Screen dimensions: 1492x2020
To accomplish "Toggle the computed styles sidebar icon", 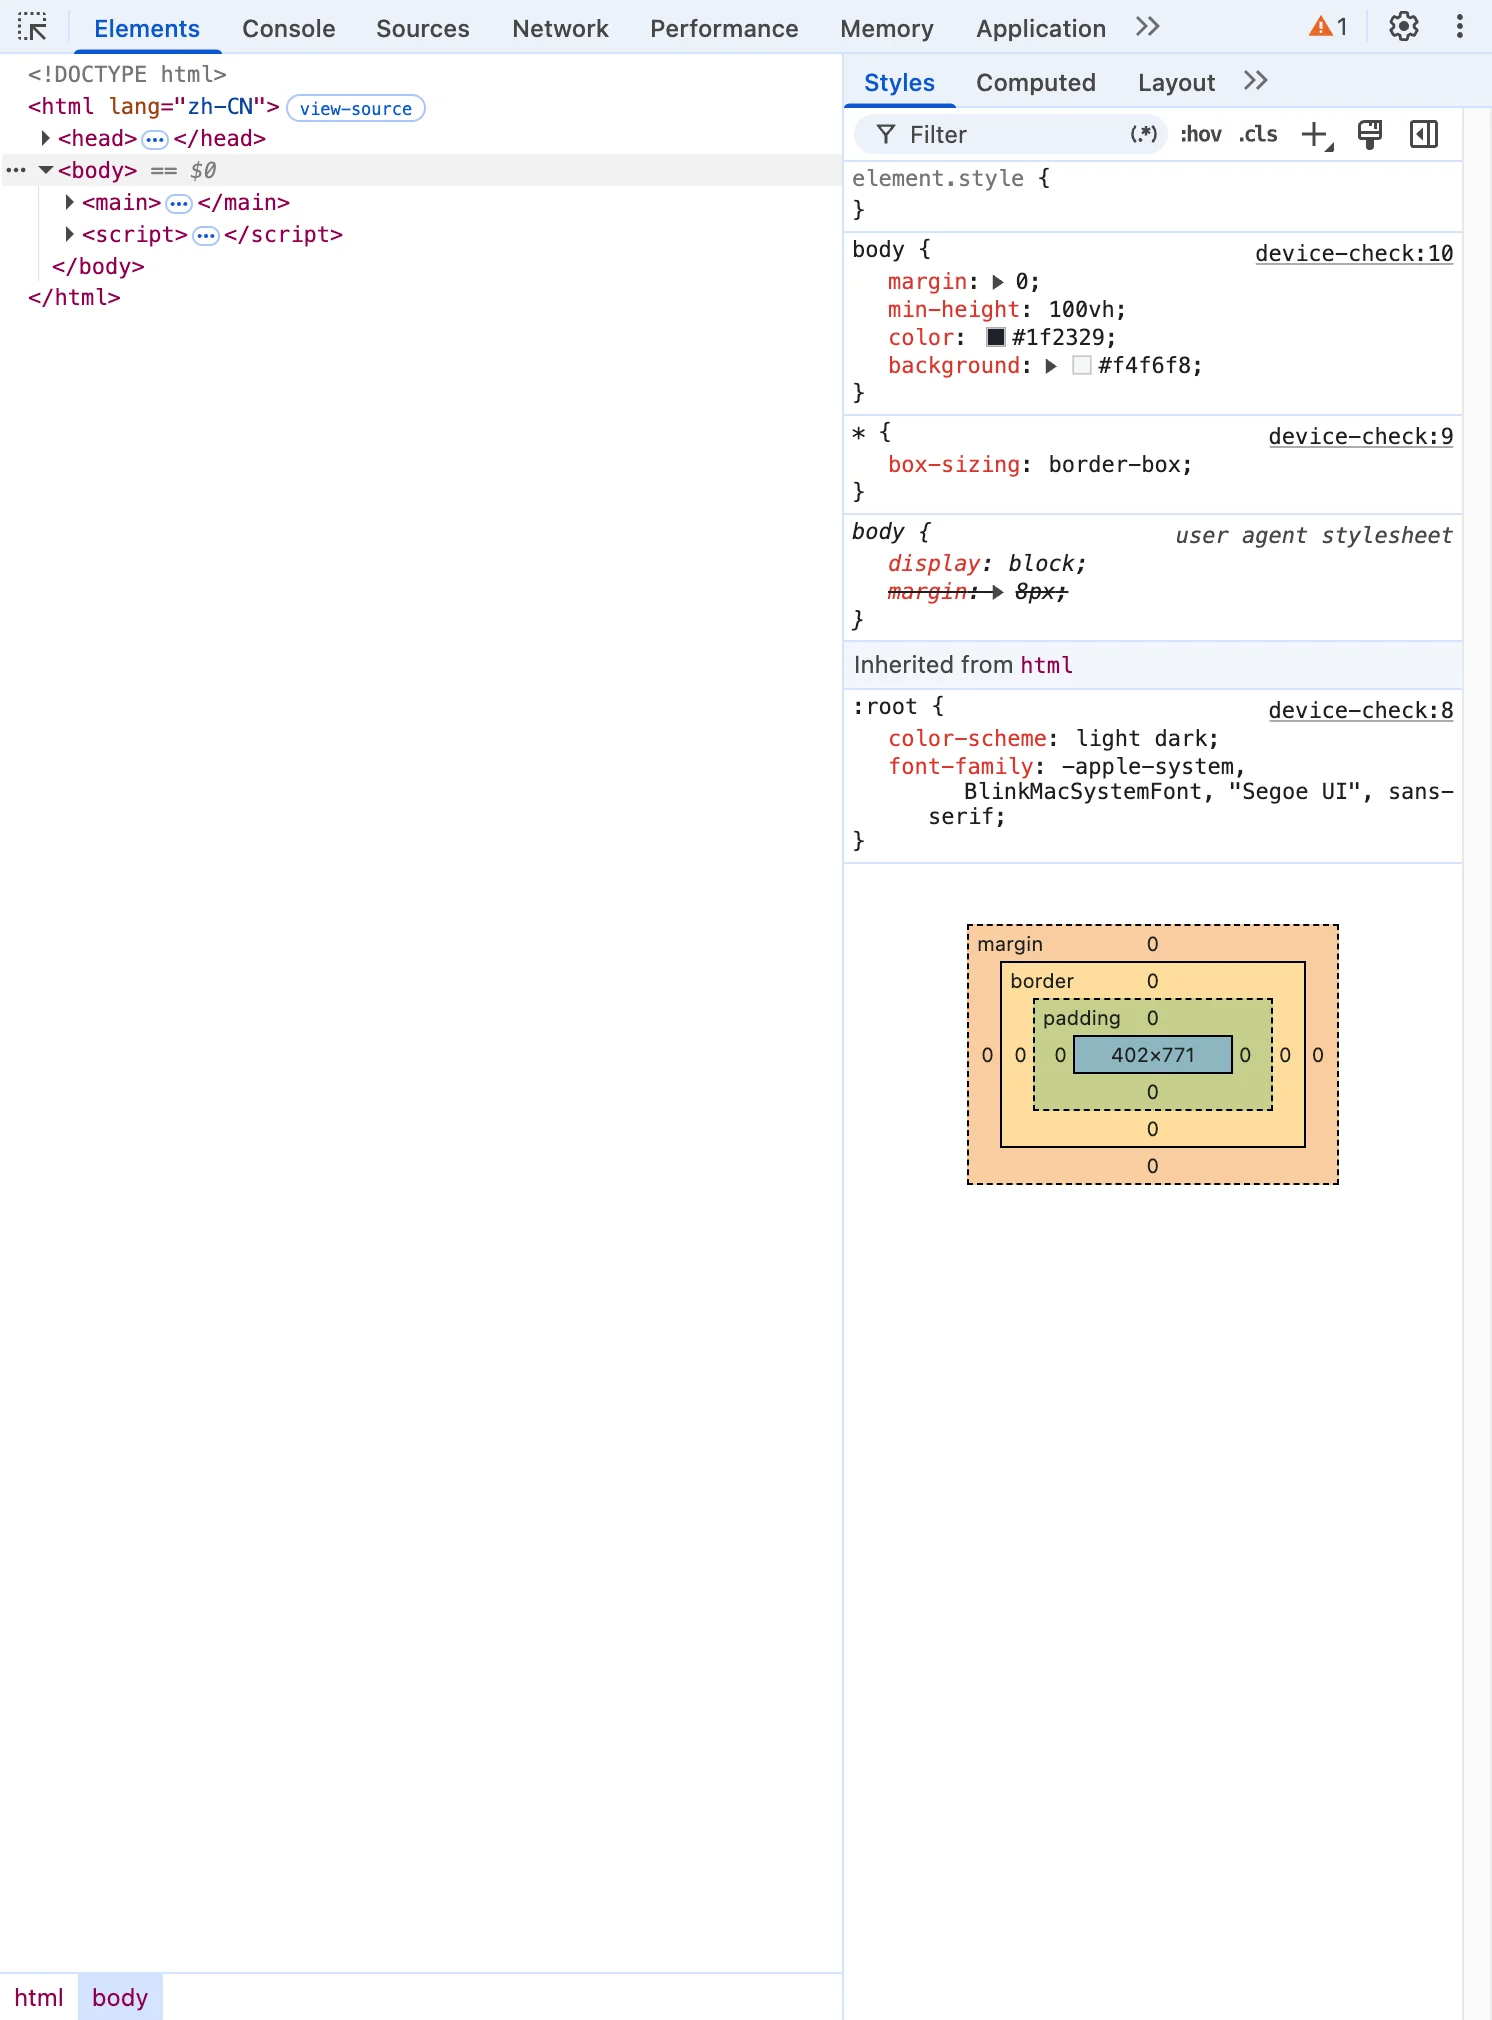I will pos(1424,135).
